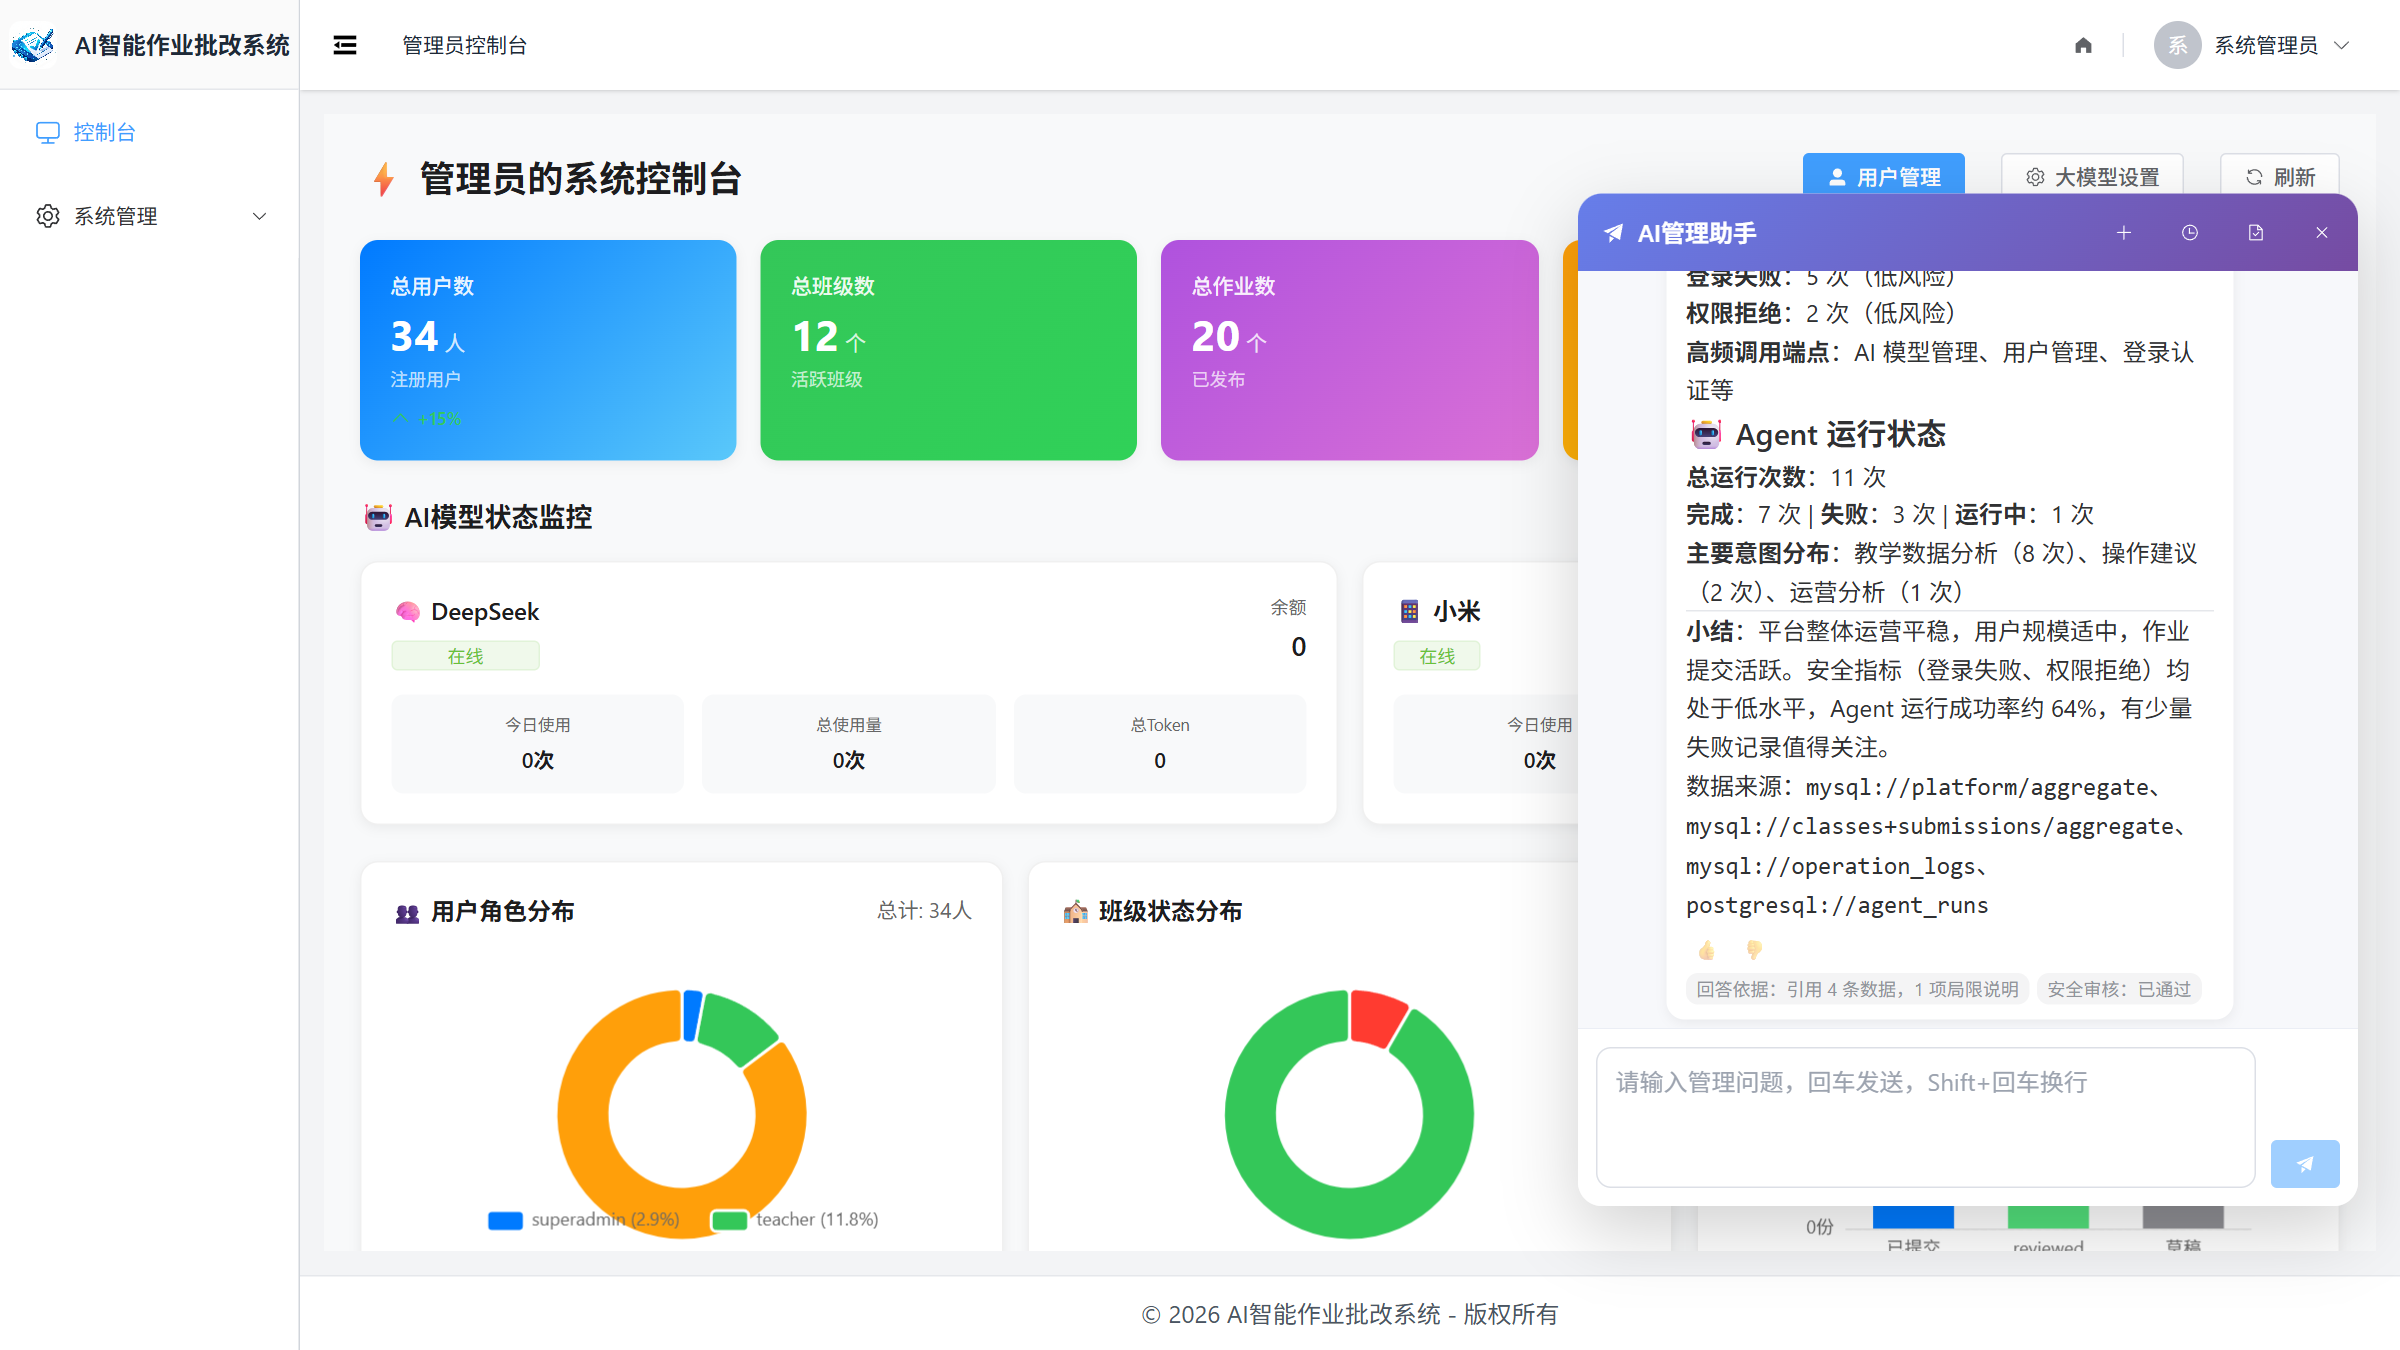Click DeepSeek 今日使用 stat box

click(x=537, y=743)
